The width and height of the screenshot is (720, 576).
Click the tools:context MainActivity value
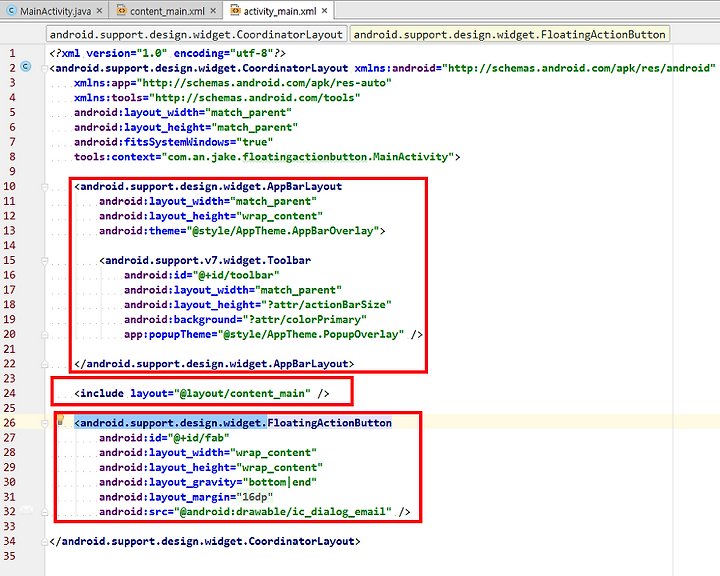coord(308,157)
